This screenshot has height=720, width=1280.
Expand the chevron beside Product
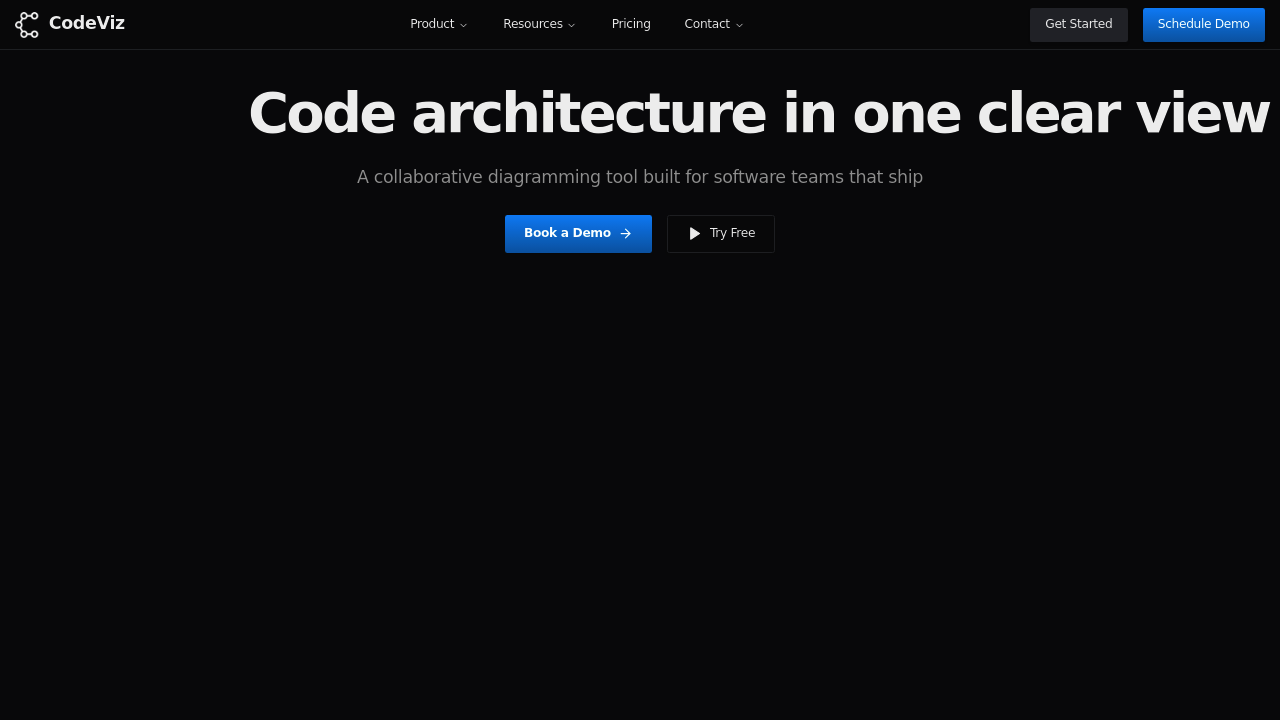tap(464, 25)
